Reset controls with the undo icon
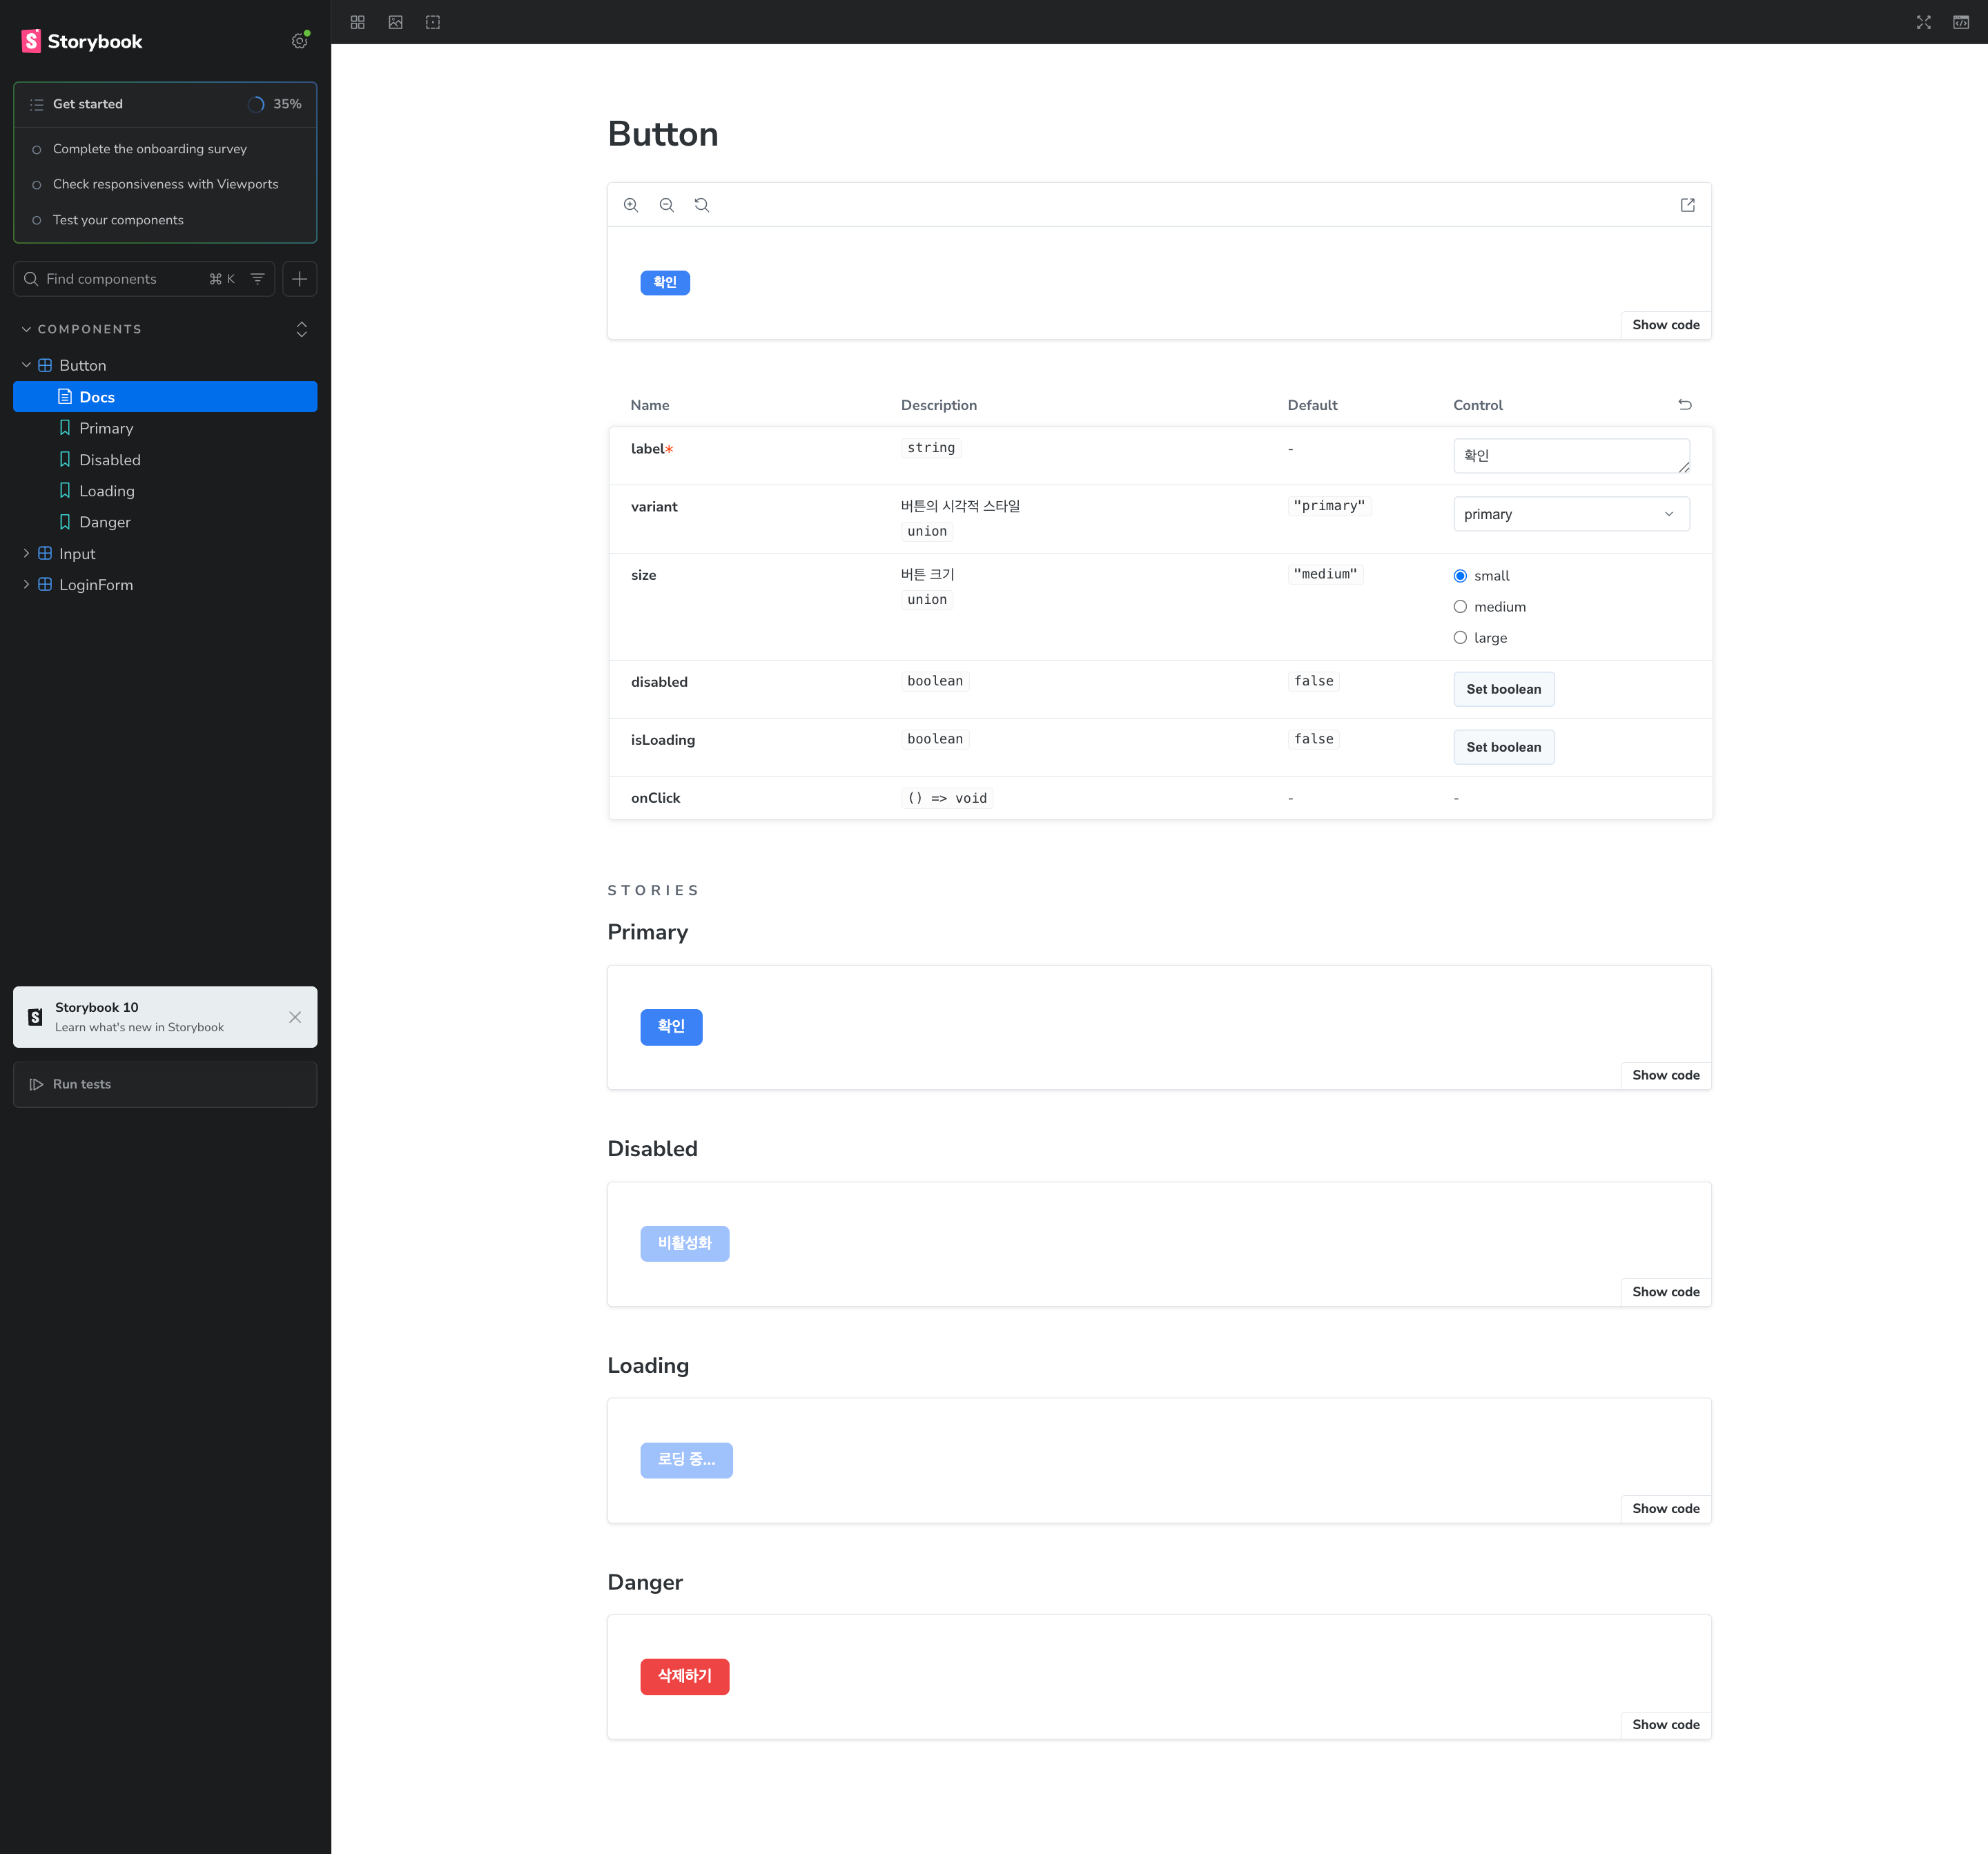Viewport: 1988px width, 1854px height. (x=1684, y=405)
